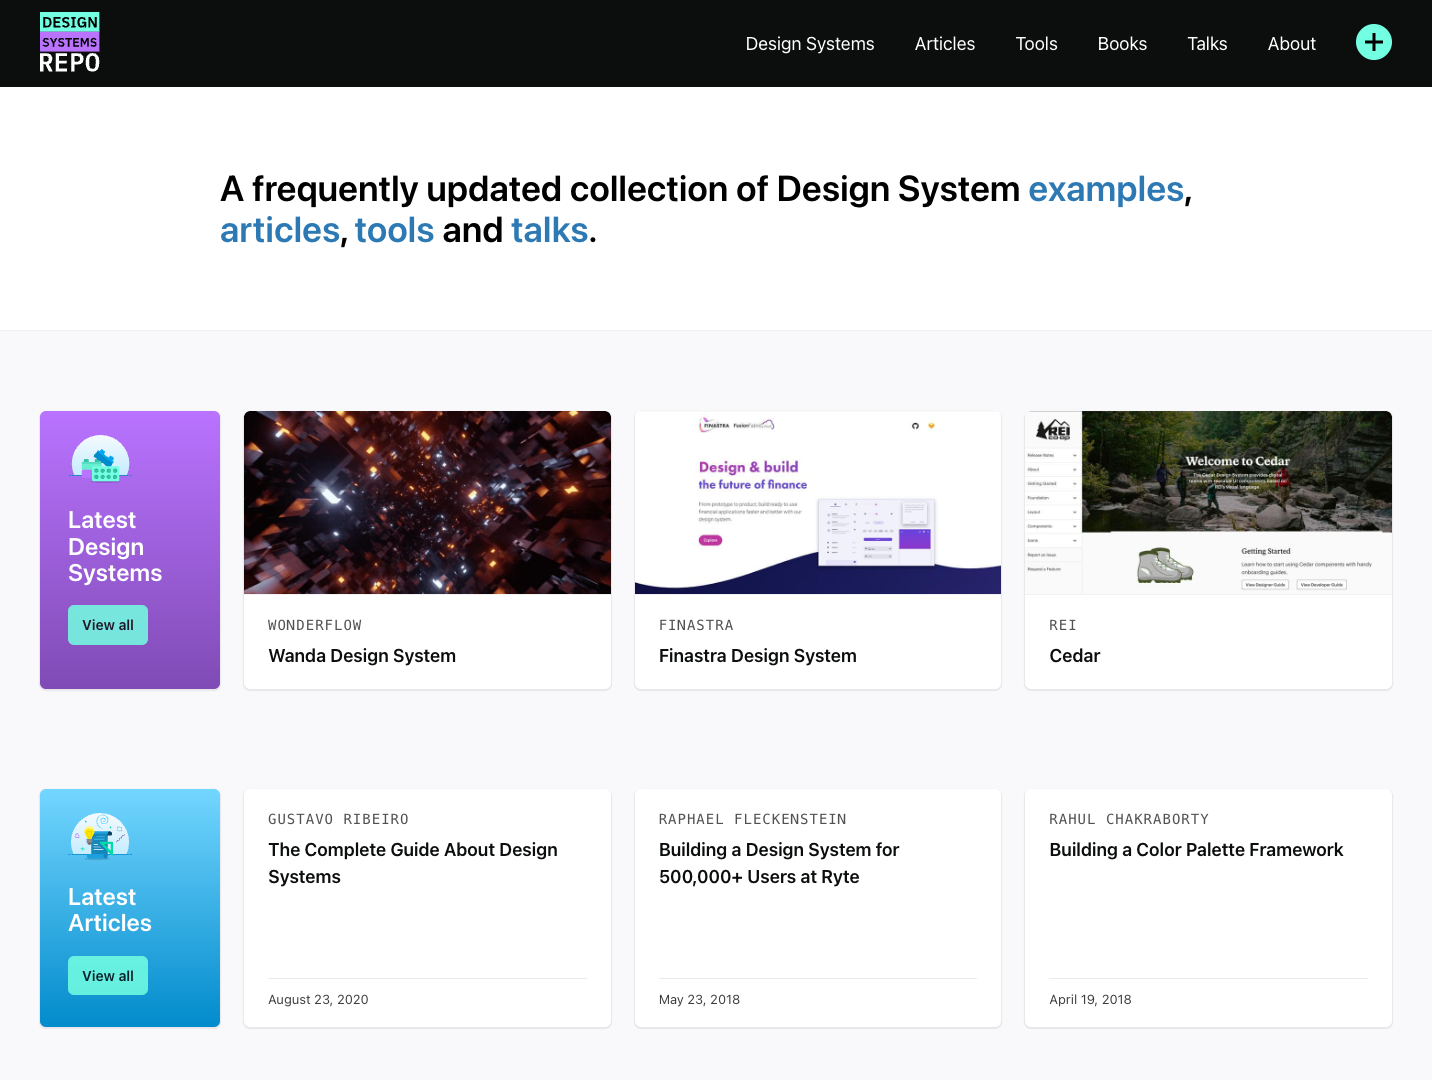Open the Design Systems menu item
The height and width of the screenshot is (1080, 1432).
pyautogui.click(x=809, y=43)
